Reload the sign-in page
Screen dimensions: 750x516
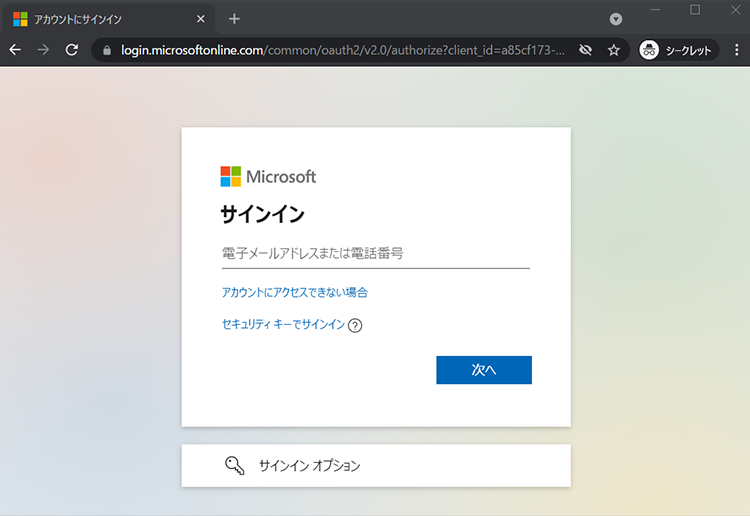click(72, 50)
